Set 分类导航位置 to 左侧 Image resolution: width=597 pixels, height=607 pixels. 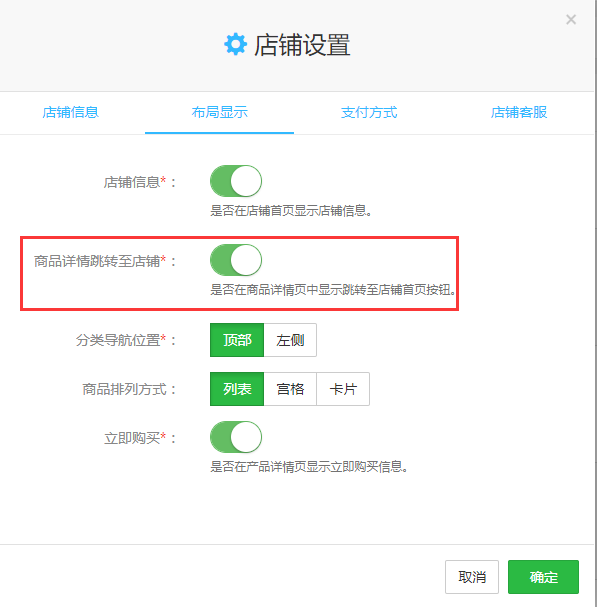click(x=290, y=340)
